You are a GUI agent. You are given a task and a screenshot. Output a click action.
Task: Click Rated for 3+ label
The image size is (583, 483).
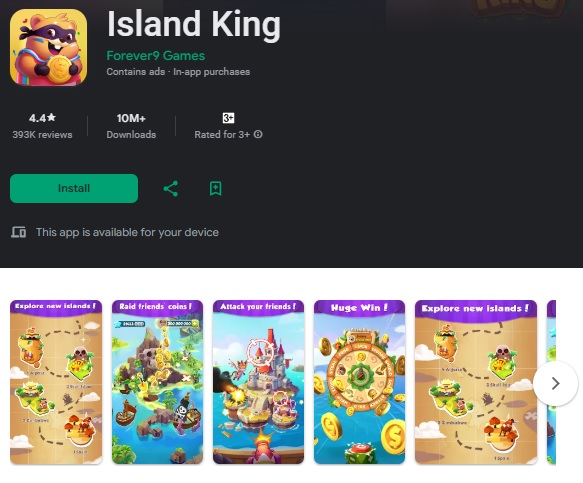pos(222,135)
